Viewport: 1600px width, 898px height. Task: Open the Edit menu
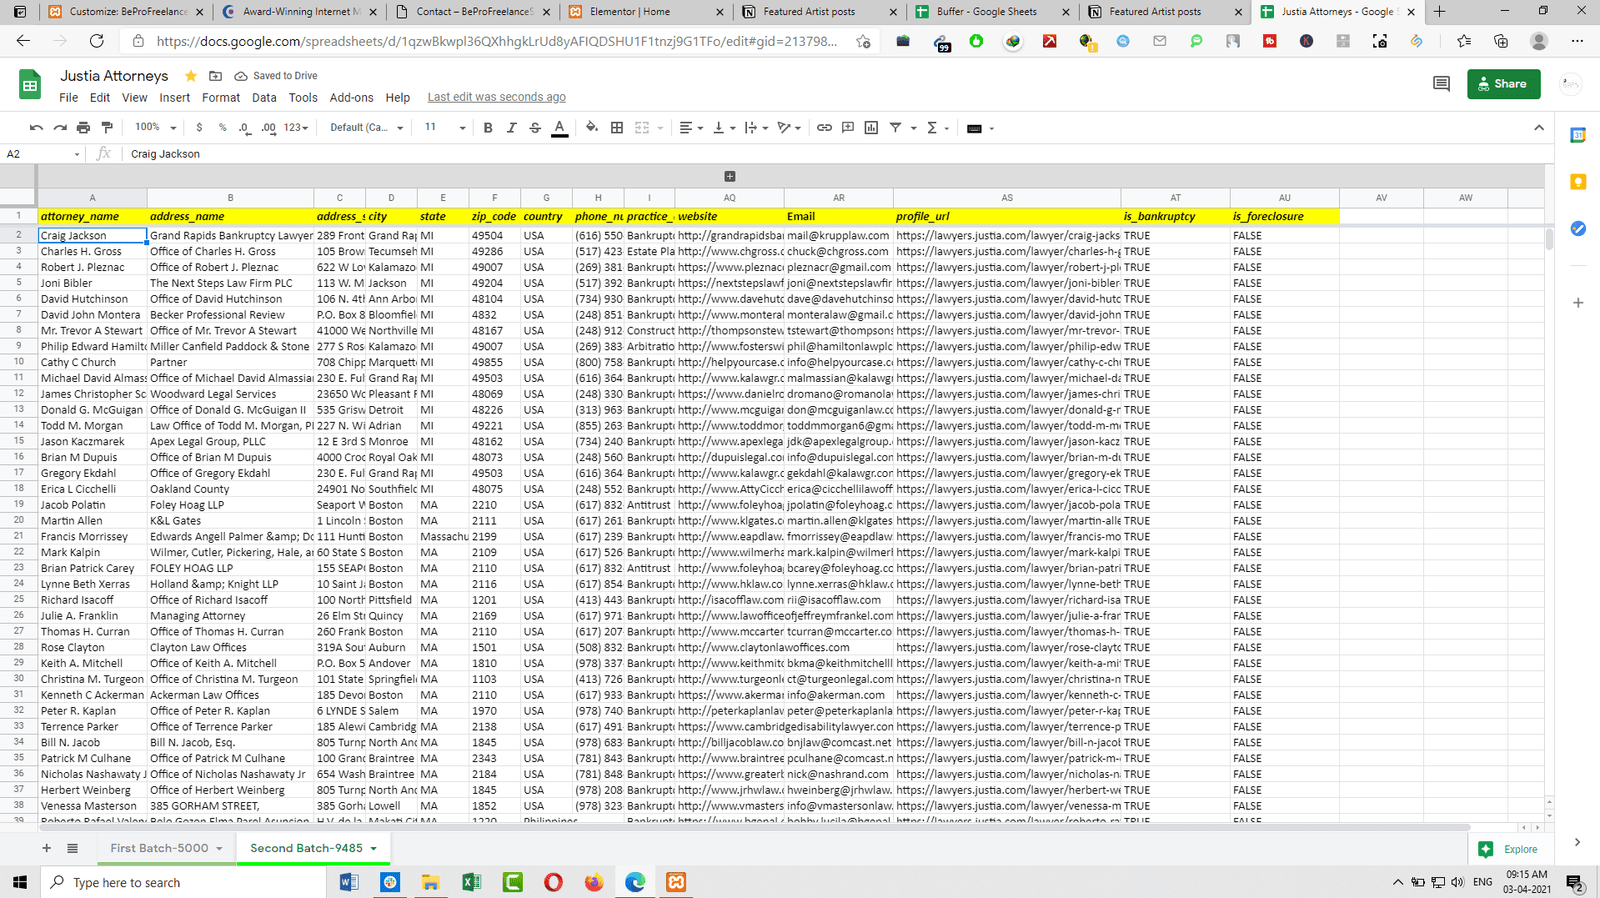[x=100, y=97]
